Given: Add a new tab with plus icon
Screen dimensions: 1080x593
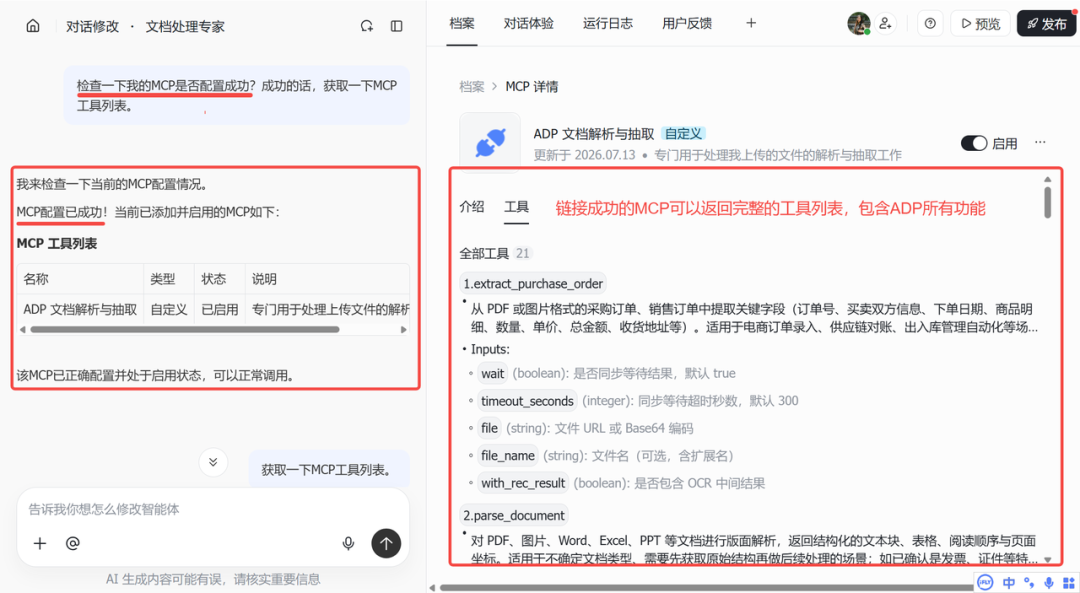Looking at the screenshot, I should coord(751,23).
